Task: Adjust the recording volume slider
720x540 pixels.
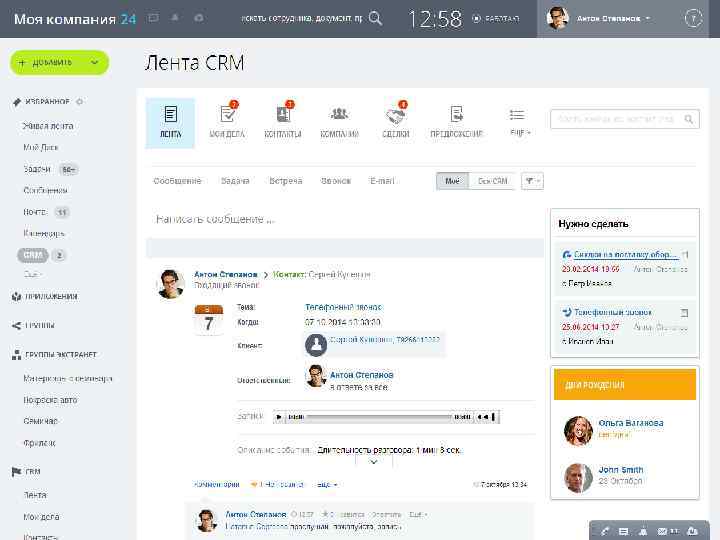Action: point(494,417)
